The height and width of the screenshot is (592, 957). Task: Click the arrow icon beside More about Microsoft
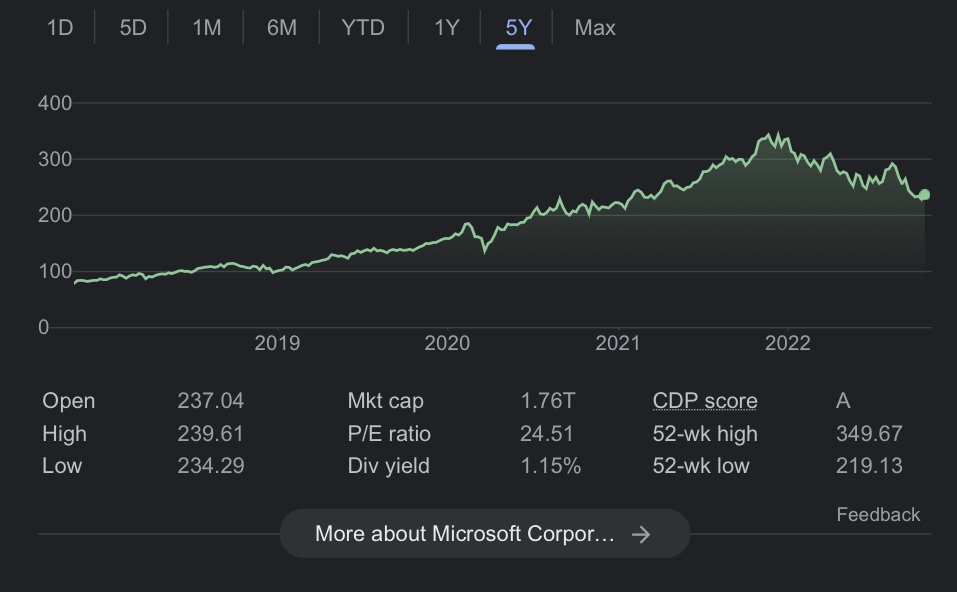click(641, 534)
